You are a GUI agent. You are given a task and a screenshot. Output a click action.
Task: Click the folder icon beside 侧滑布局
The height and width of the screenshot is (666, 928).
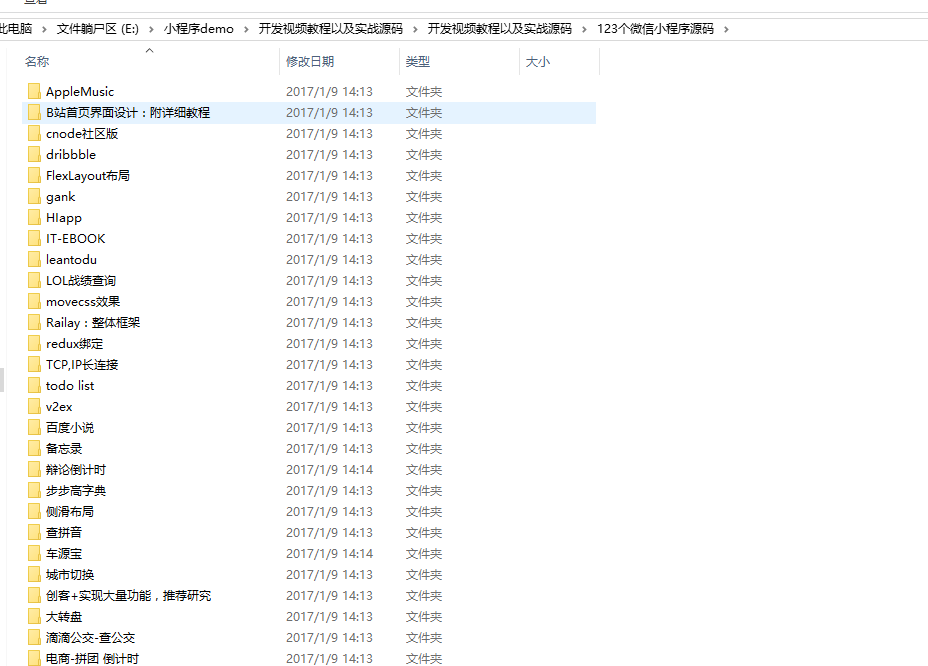point(34,511)
